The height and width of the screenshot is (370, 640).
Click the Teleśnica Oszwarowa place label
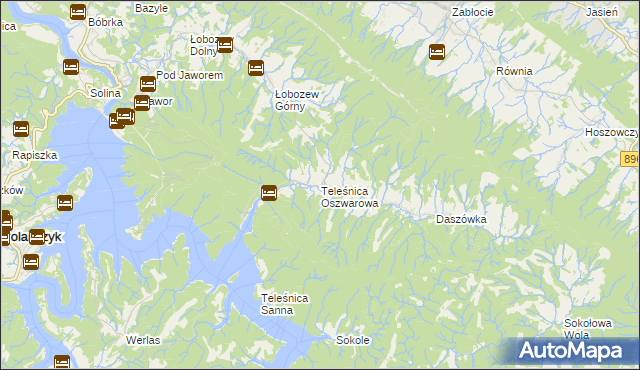(350, 197)
